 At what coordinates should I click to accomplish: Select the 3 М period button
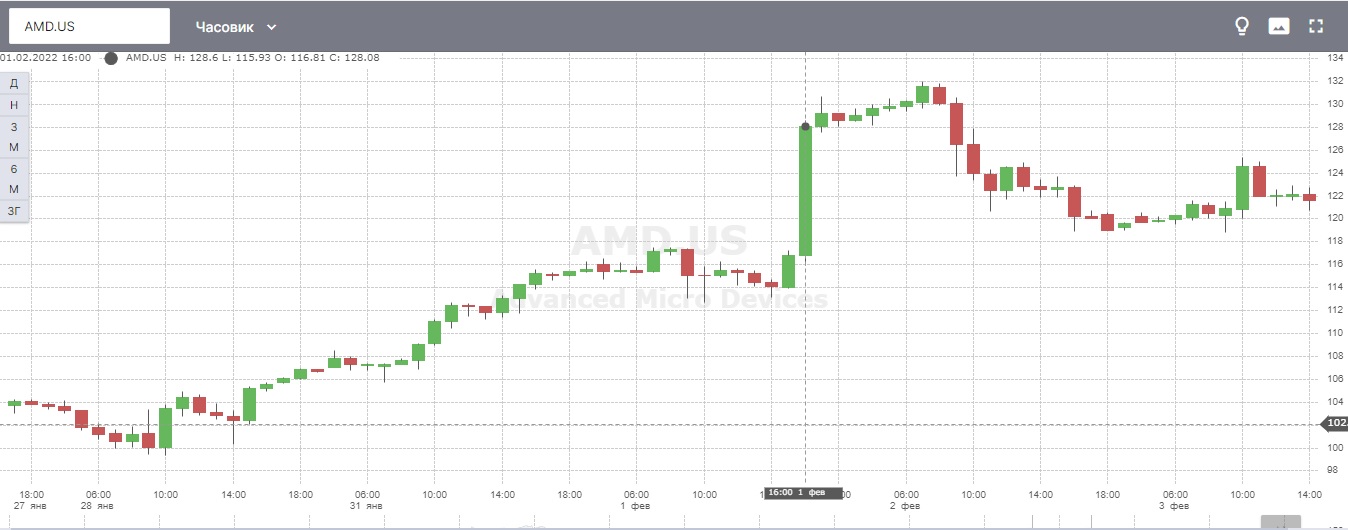pos(14,137)
